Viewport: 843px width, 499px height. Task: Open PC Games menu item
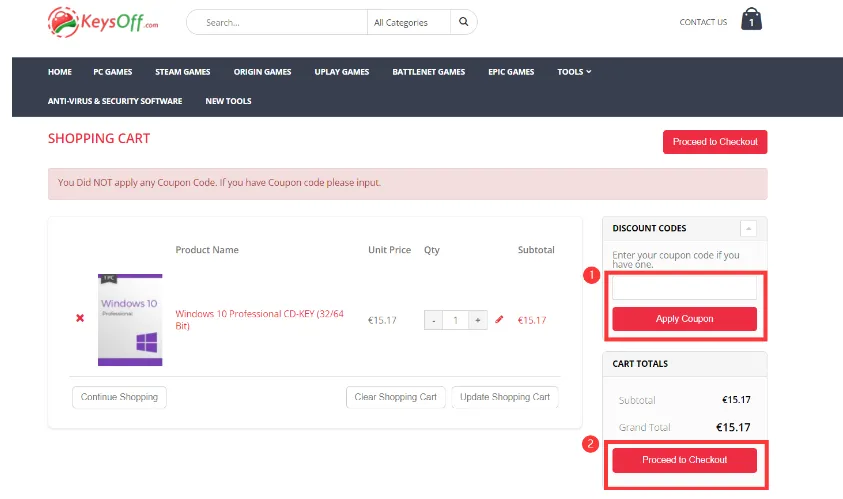click(x=112, y=72)
